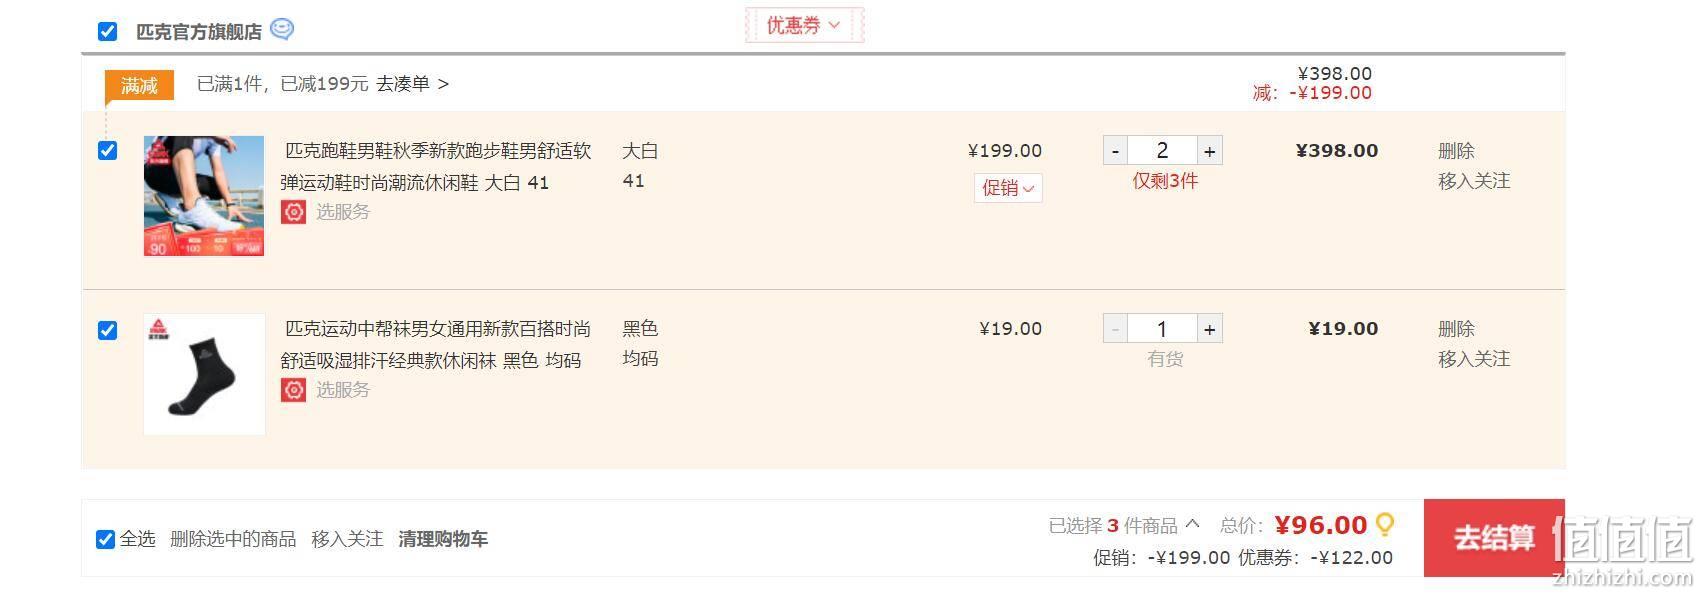Click the 选服务 icon under black socks
1702x595 pixels.
point(293,390)
